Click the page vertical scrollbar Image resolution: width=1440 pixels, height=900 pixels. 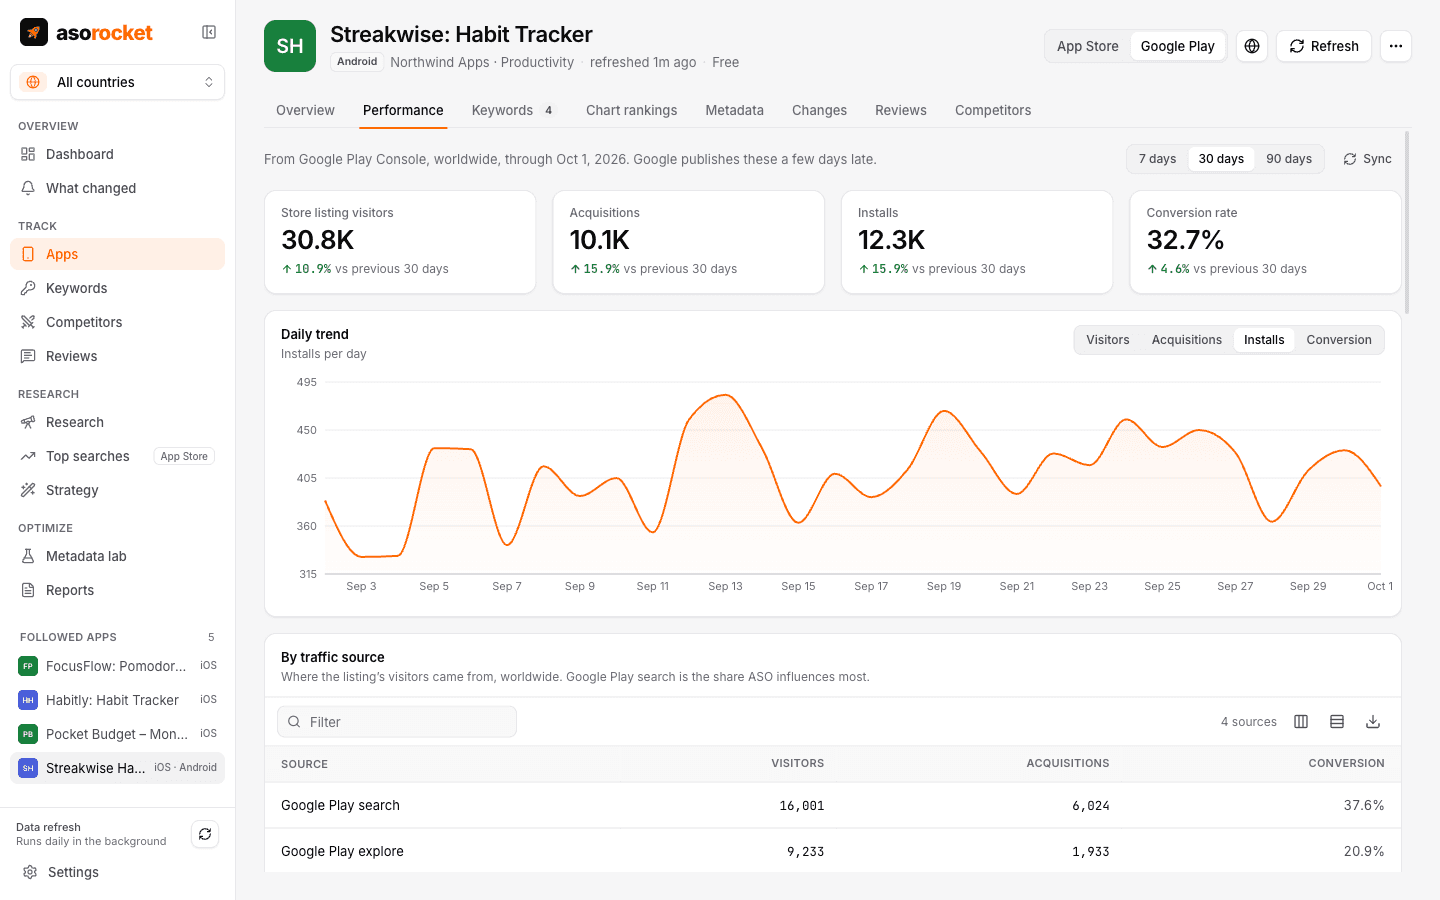point(1408,222)
